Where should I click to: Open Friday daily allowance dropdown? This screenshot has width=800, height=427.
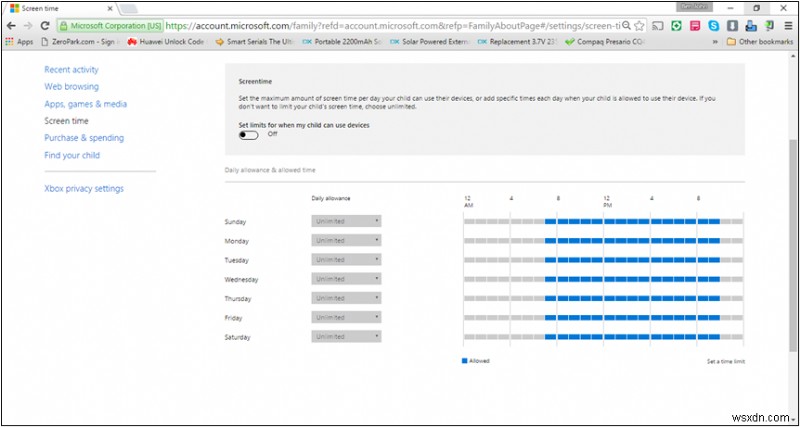[346, 317]
